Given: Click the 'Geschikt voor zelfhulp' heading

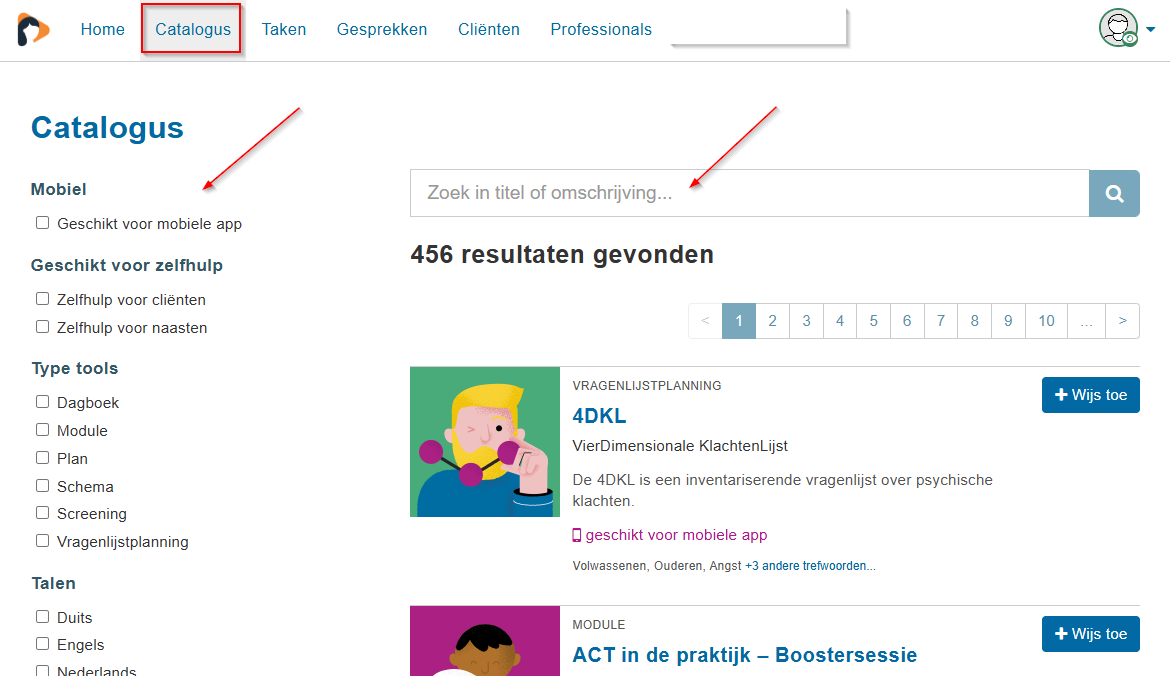Looking at the screenshot, I should click(127, 266).
